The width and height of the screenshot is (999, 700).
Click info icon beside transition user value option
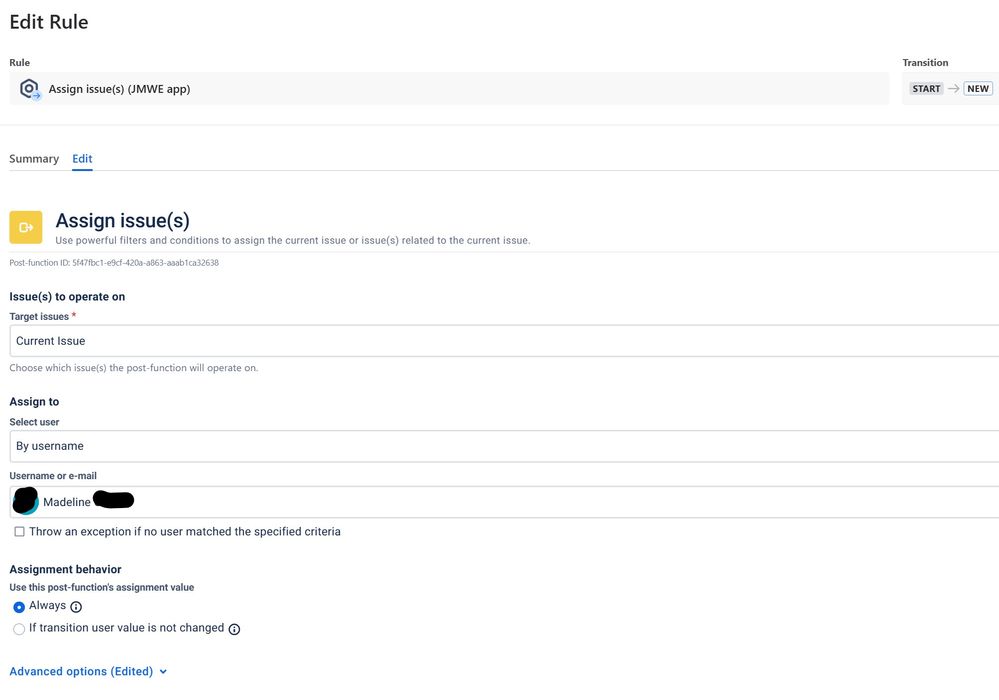click(x=234, y=629)
